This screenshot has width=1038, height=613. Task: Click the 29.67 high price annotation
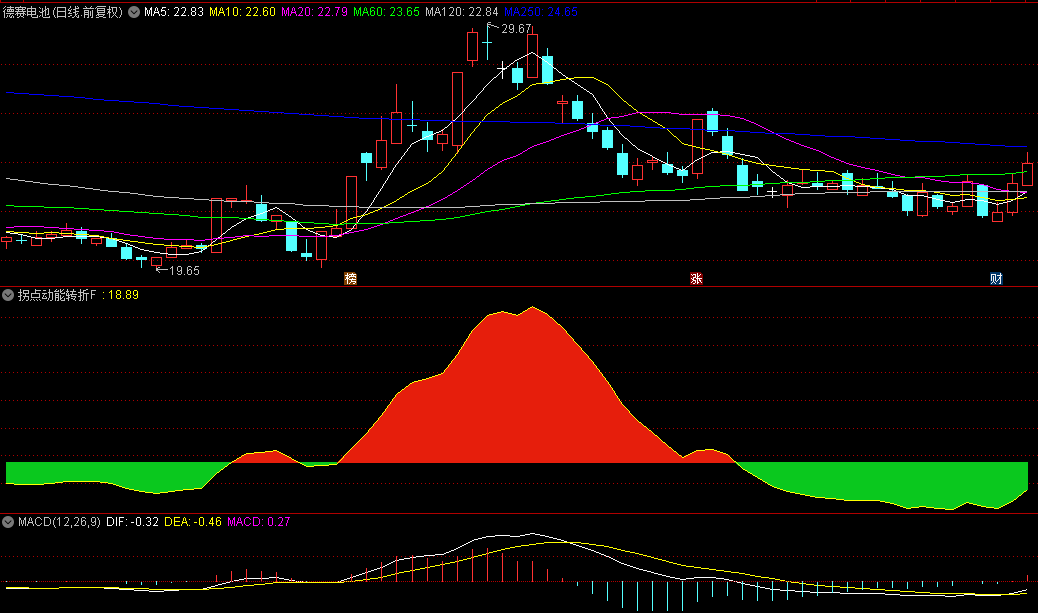(x=516, y=29)
